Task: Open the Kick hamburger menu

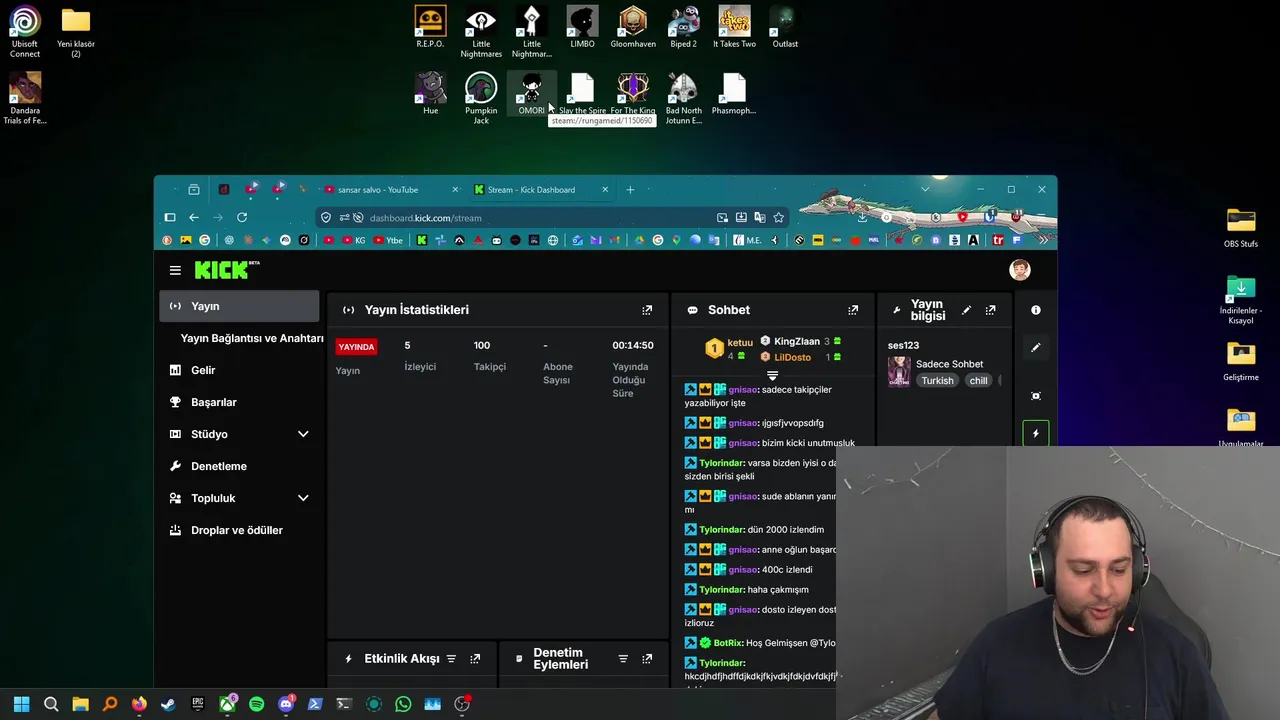Action: point(175,270)
